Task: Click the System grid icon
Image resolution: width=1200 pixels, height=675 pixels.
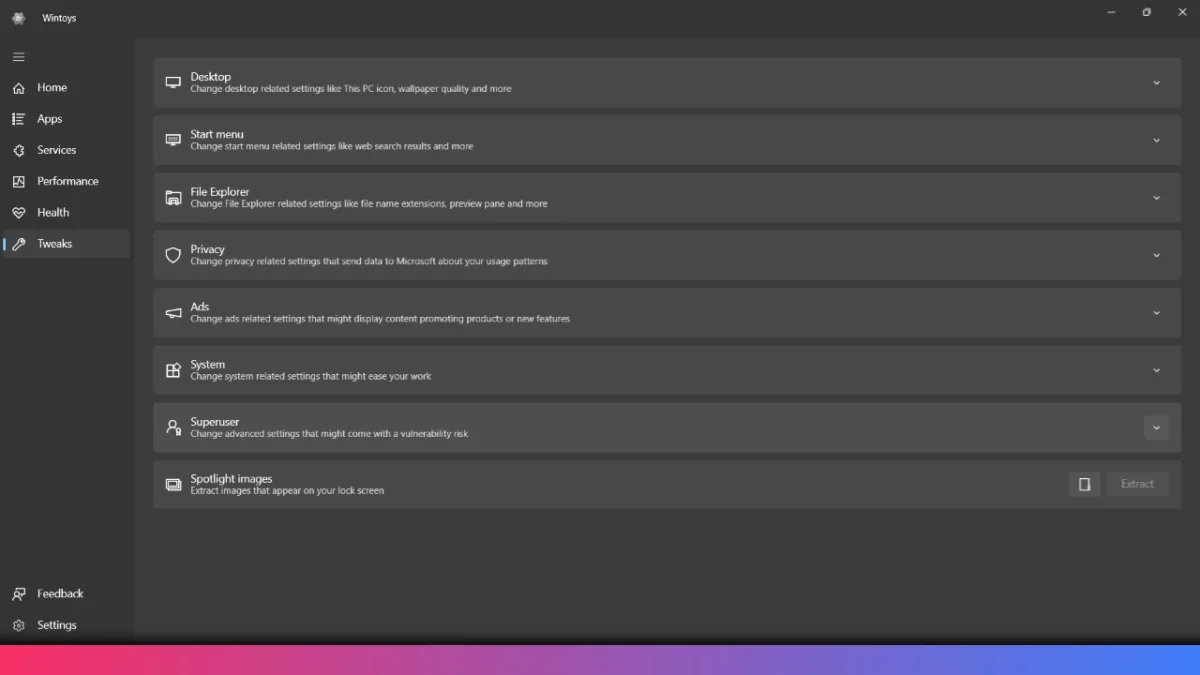Action: click(x=173, y=370)
